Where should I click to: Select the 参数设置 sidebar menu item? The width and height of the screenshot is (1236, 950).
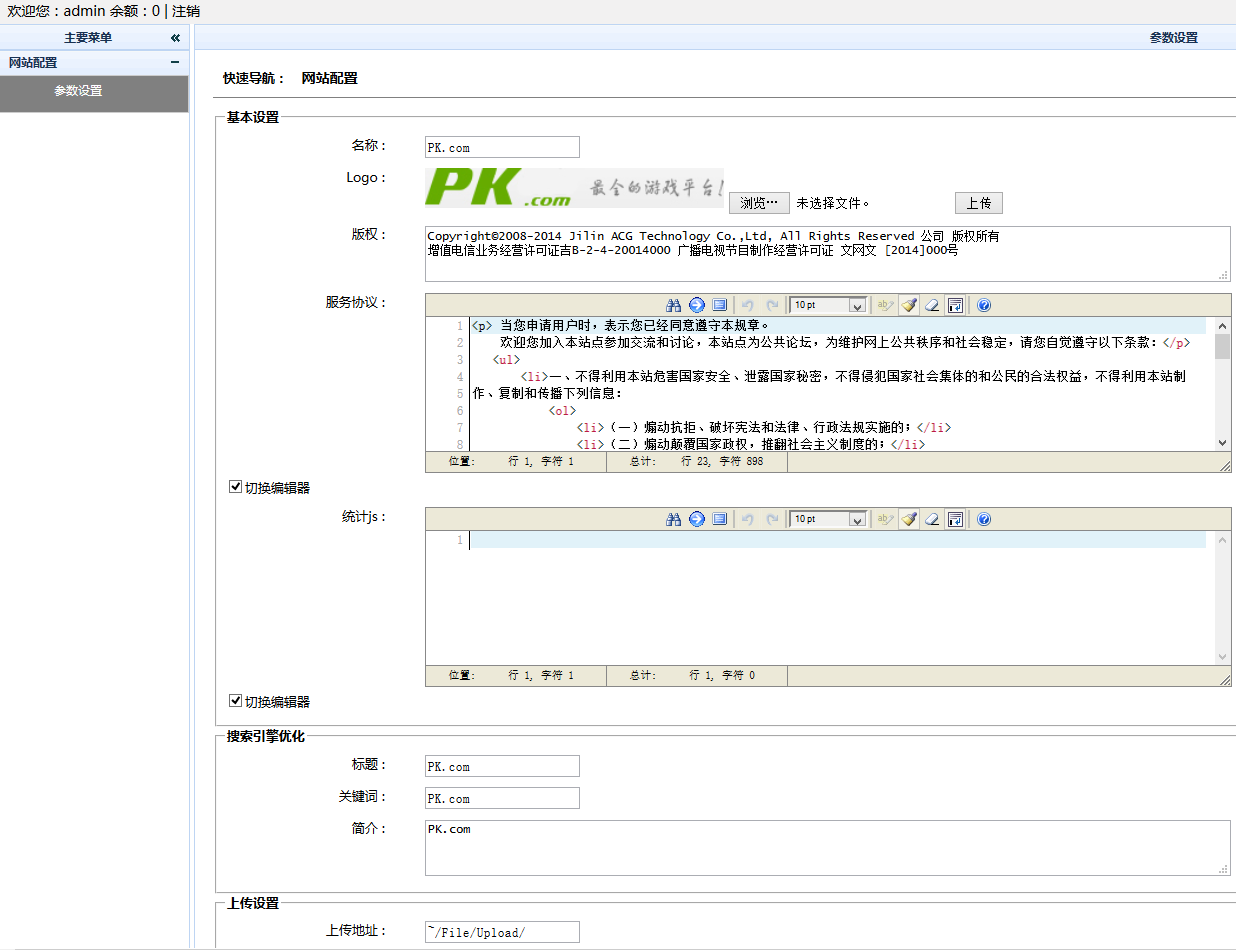click(94, 93)
